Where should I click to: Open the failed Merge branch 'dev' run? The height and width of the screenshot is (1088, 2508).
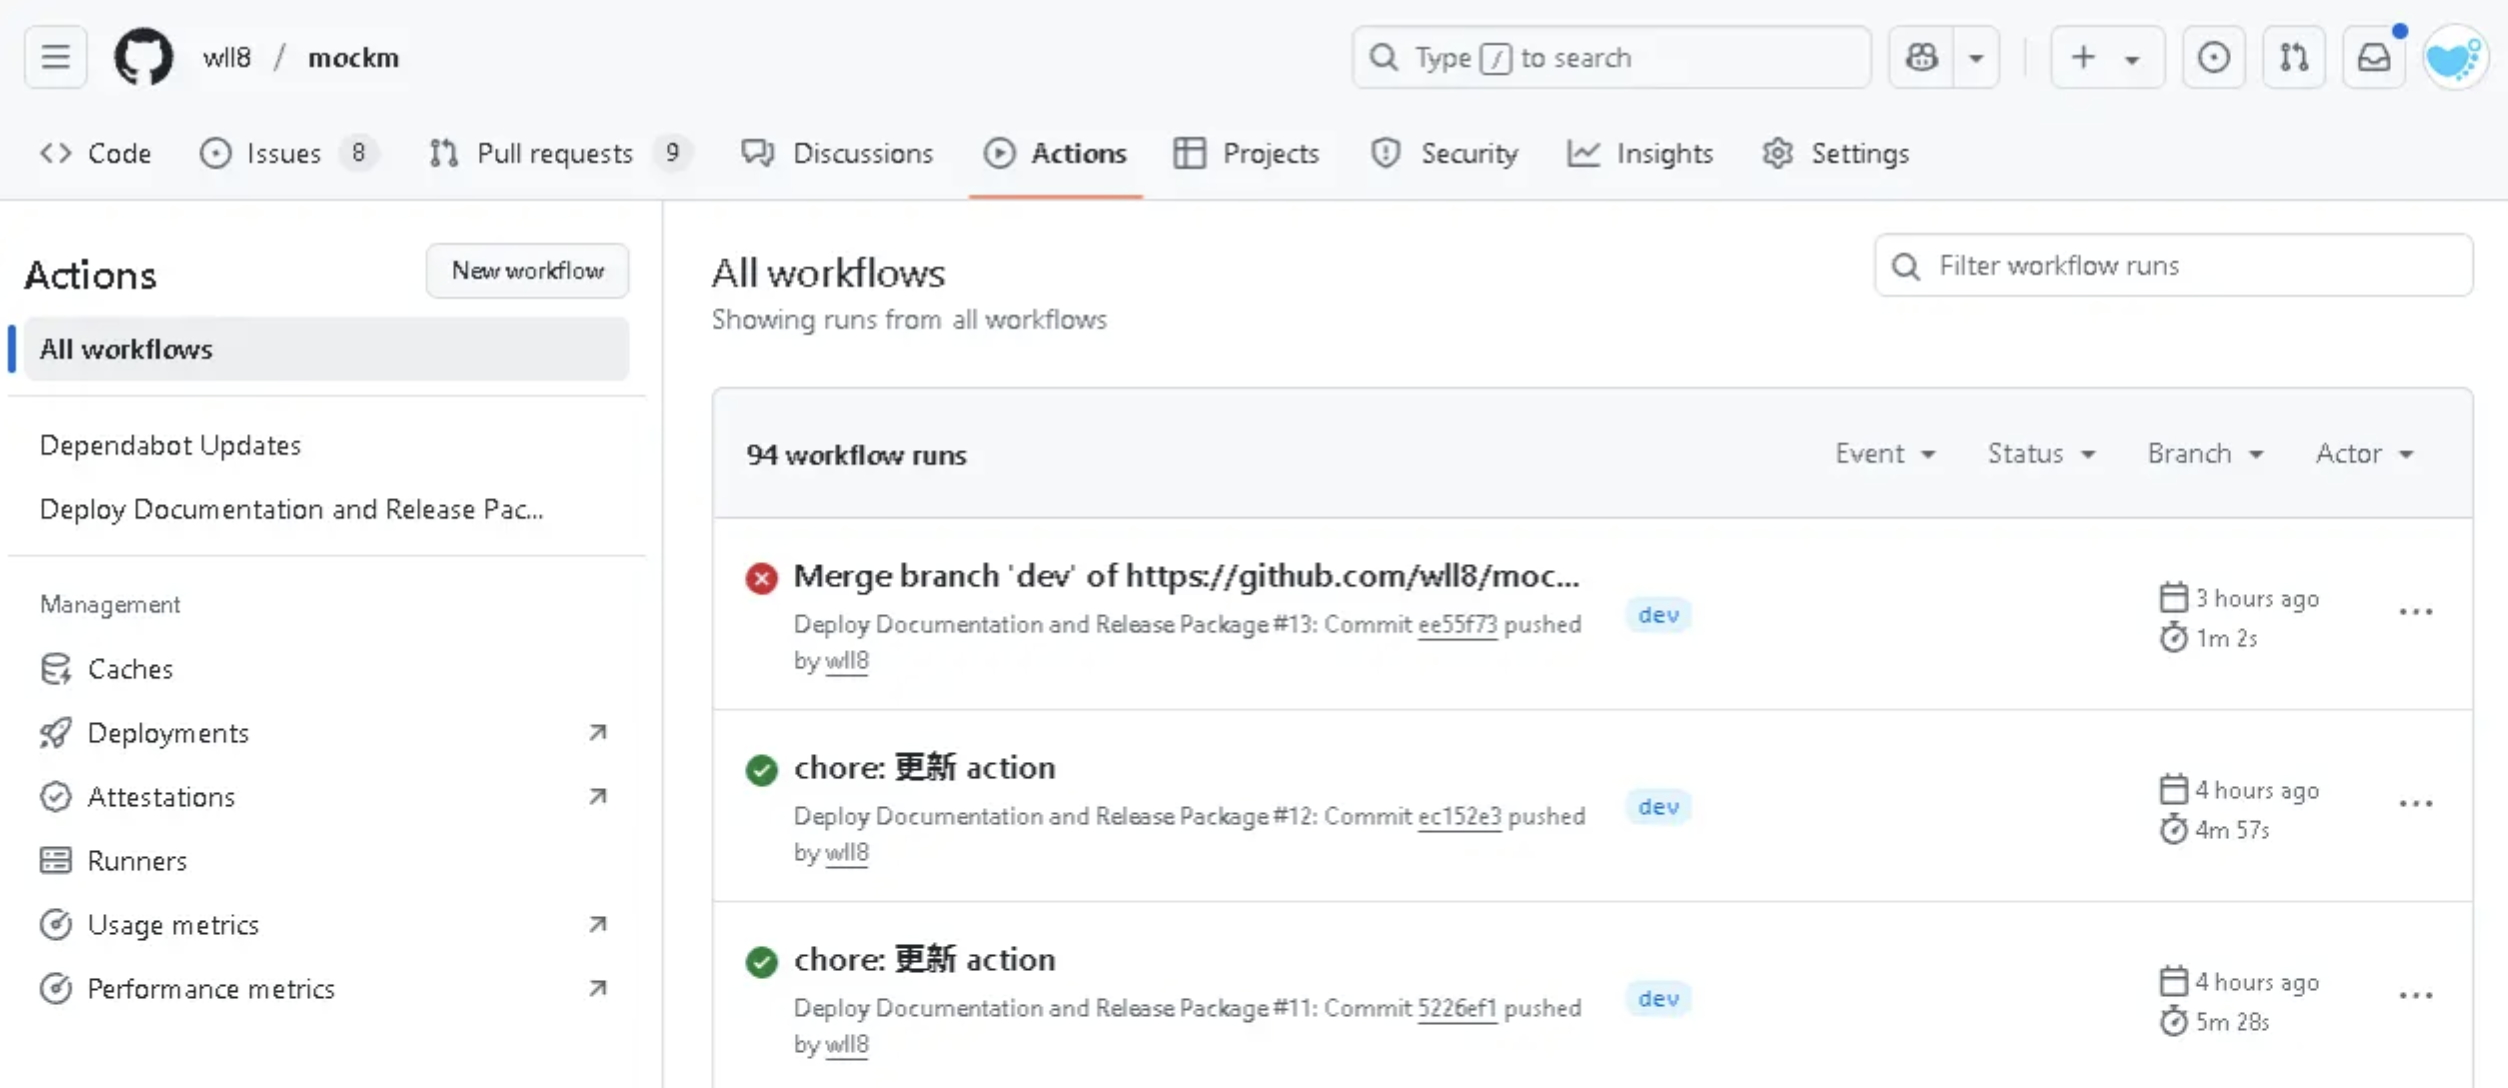click(1186, 576)
